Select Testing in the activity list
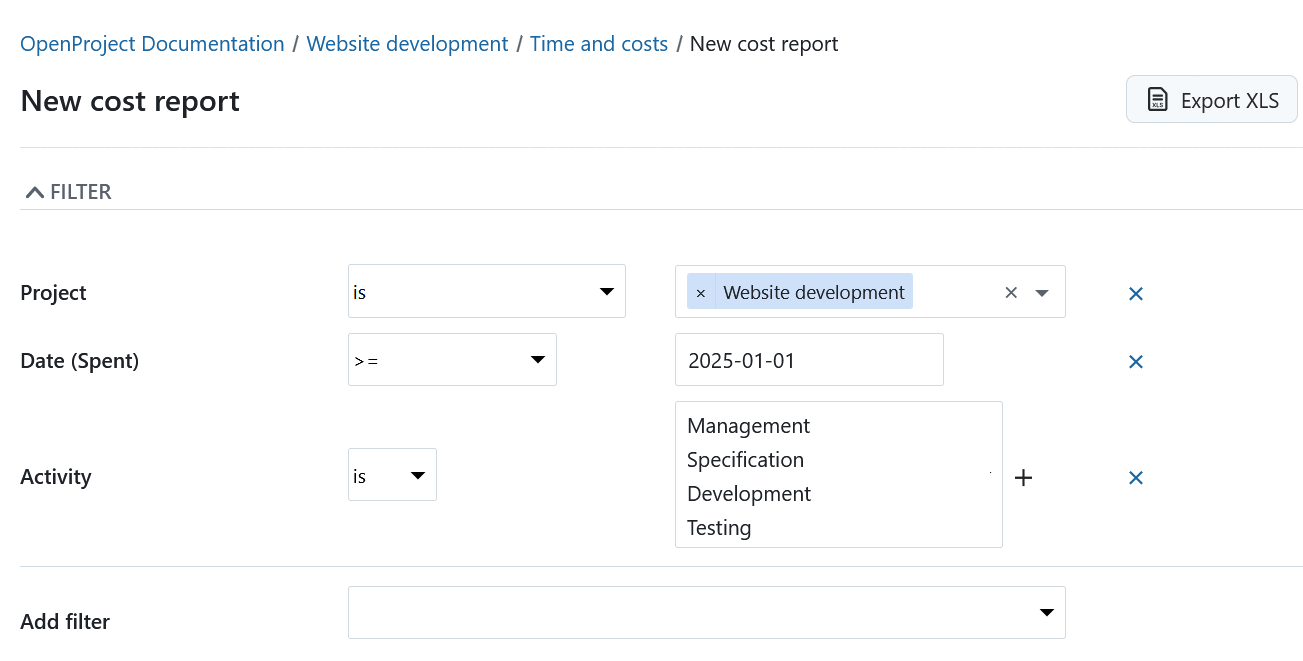 click(718, 527)
